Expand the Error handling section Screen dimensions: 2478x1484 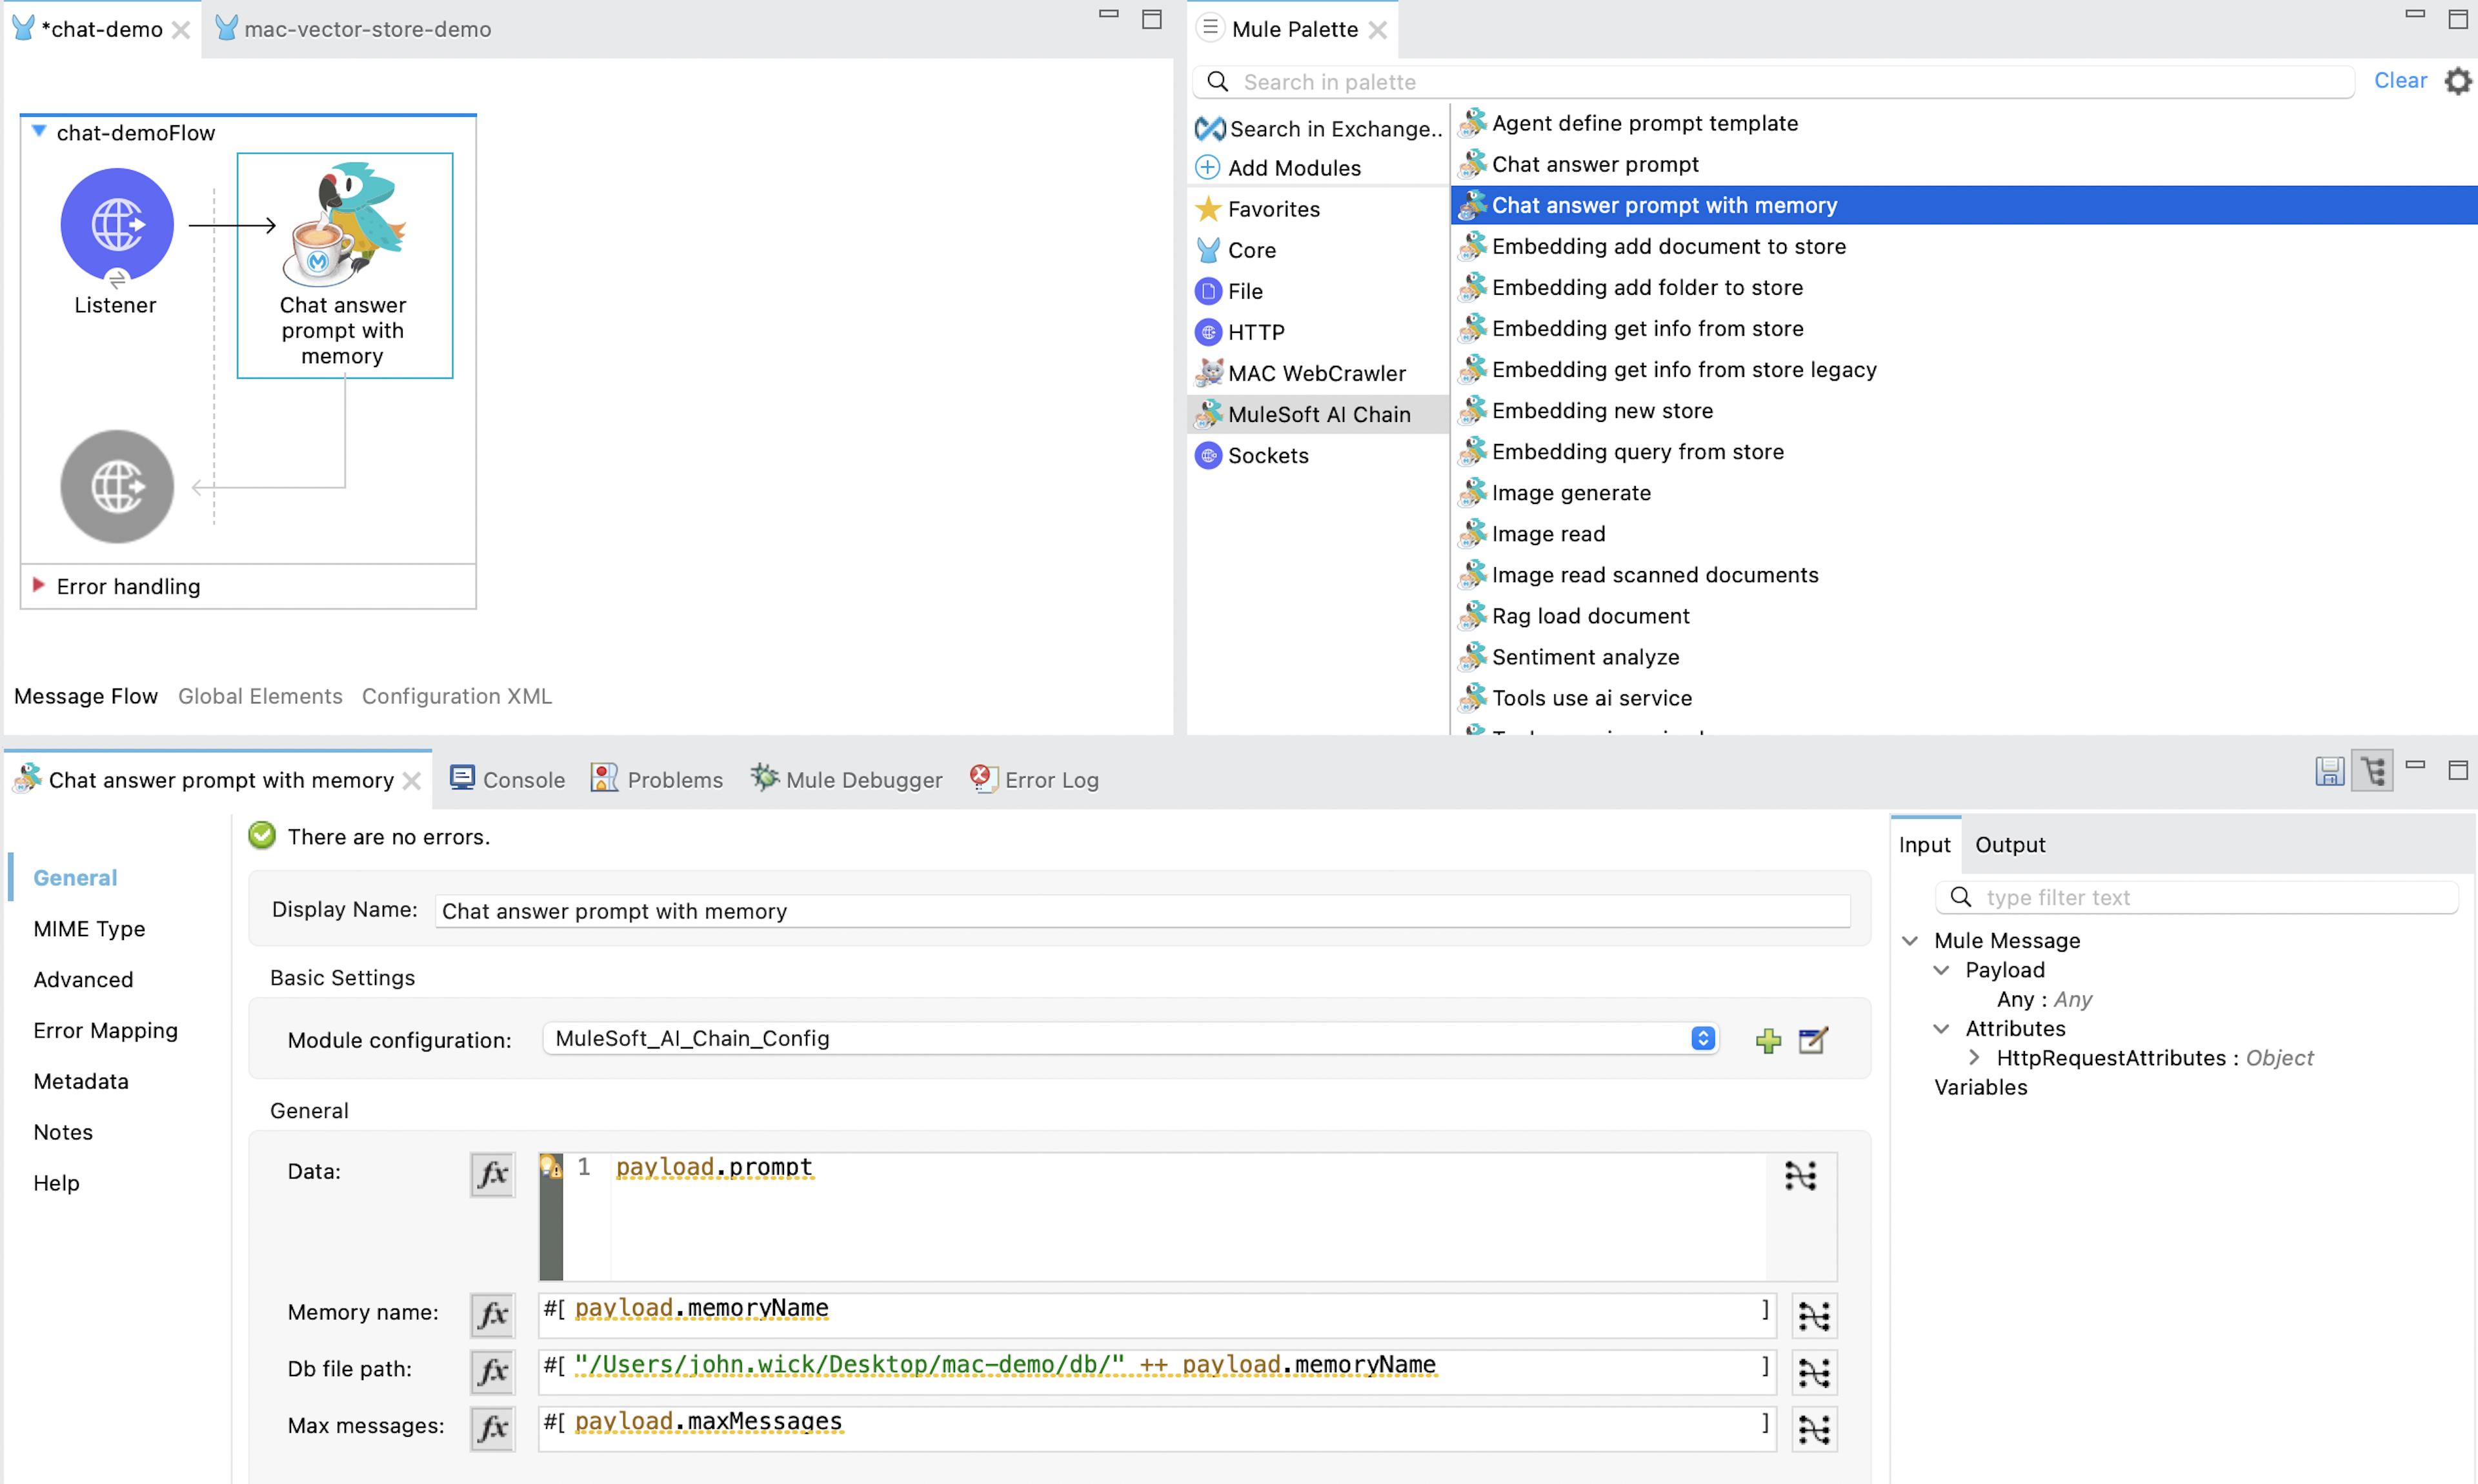39,585
